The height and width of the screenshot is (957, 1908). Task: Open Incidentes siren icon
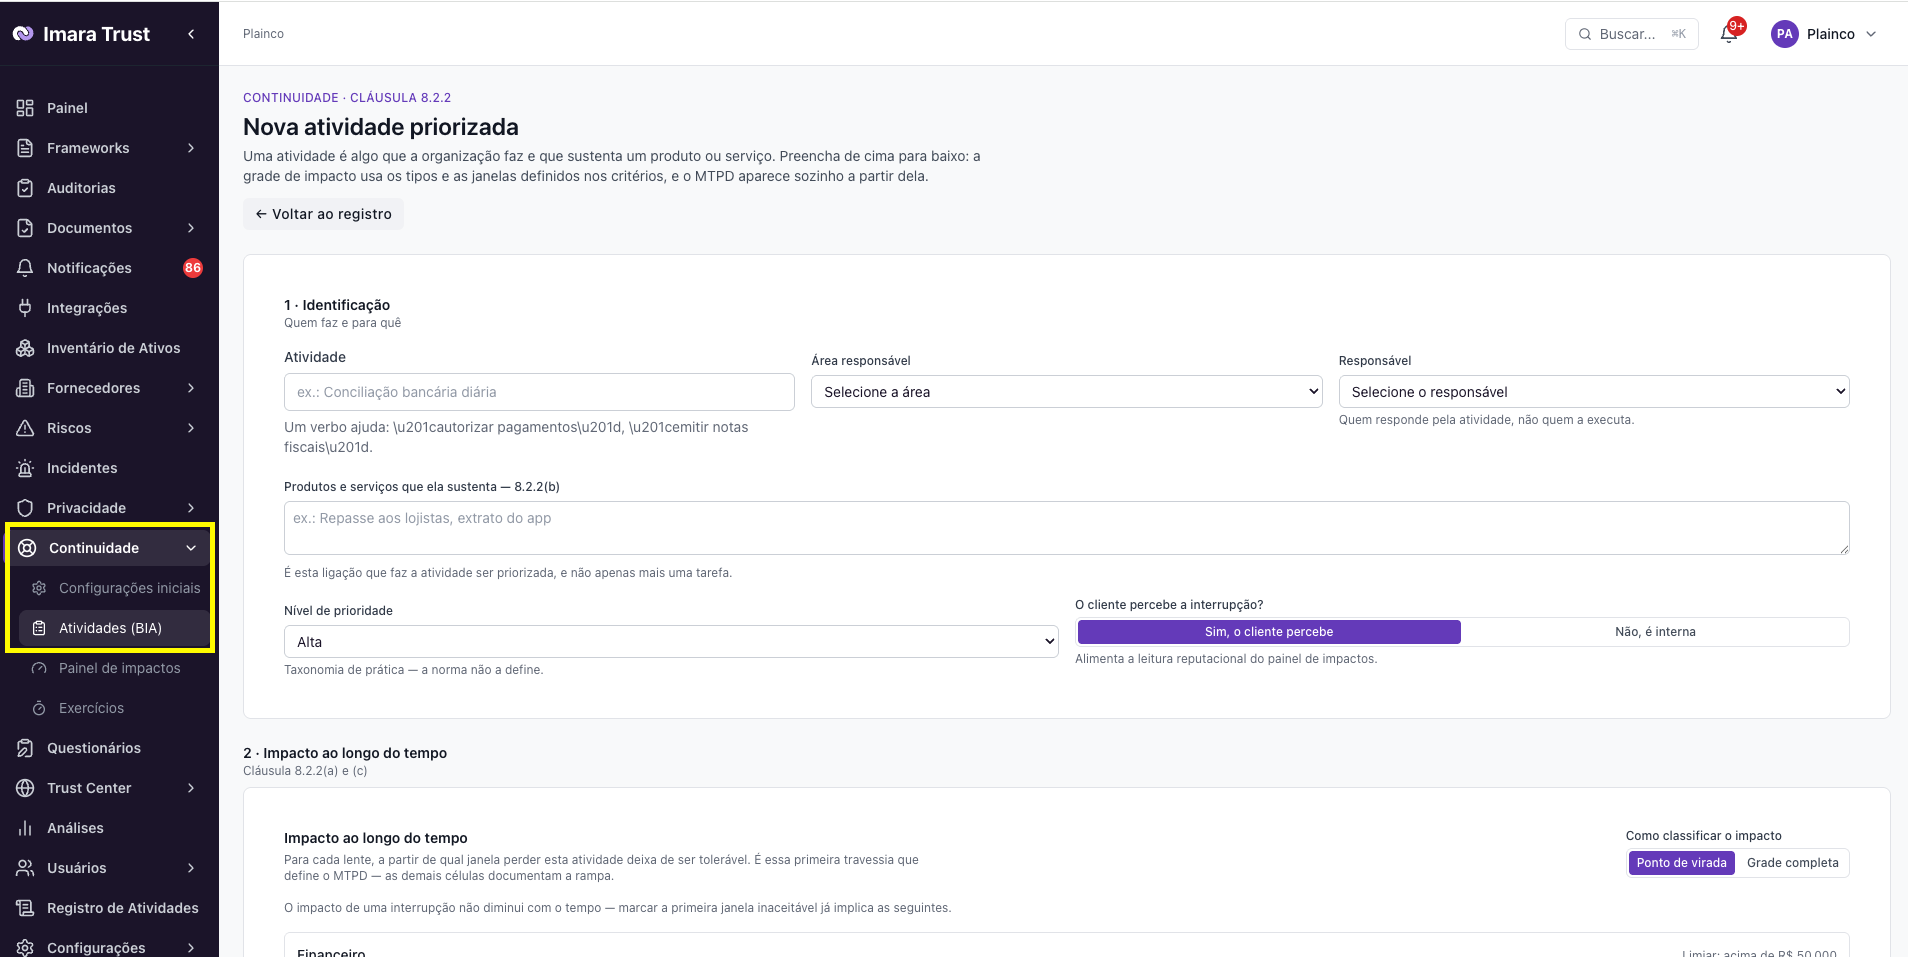25,468
